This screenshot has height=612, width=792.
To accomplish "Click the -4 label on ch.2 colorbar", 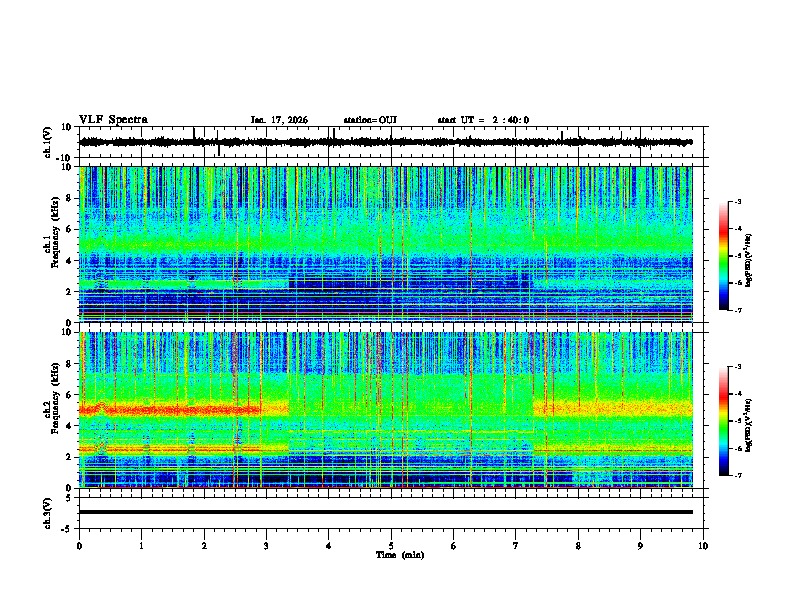I will coord(737,394).
